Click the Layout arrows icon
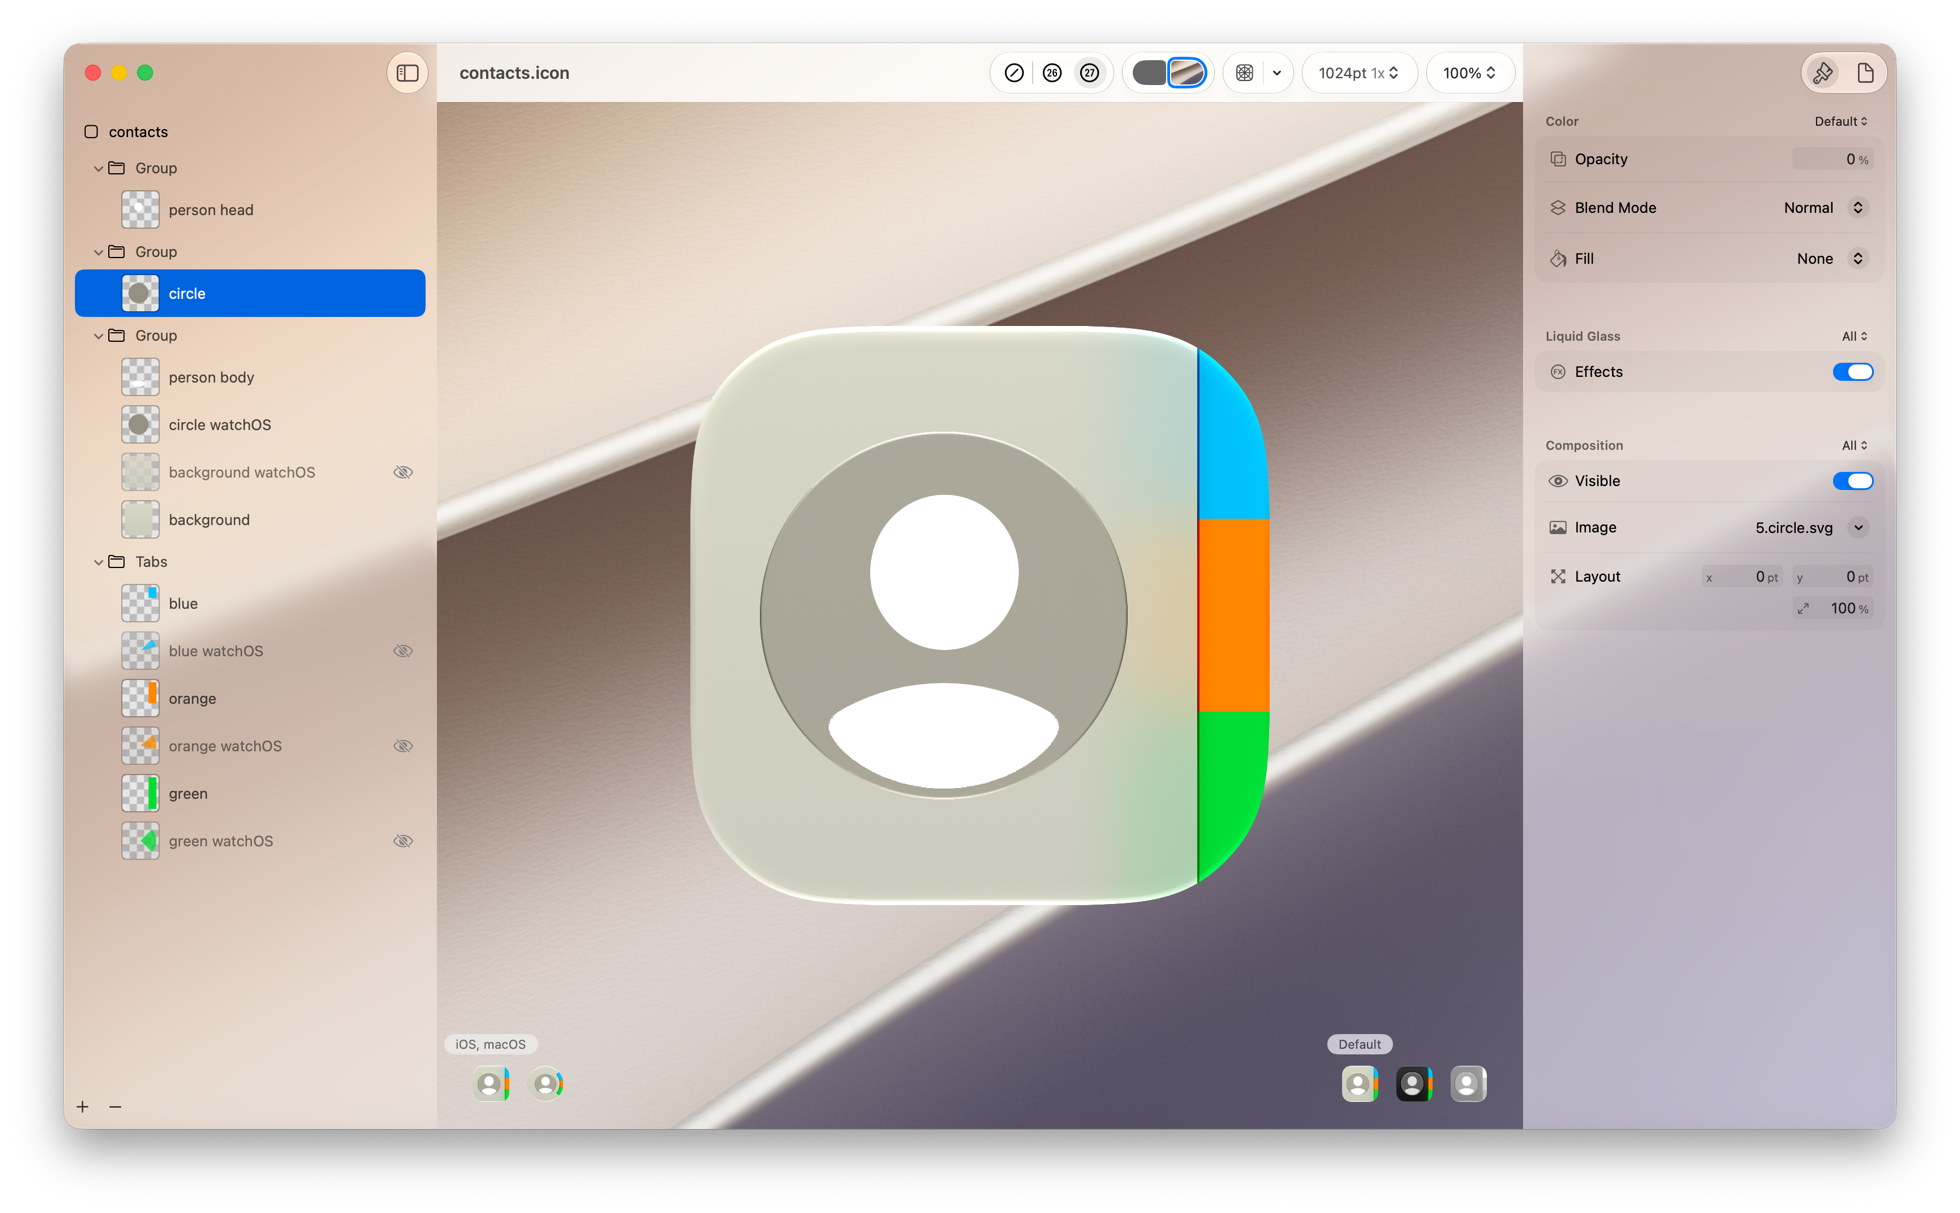1960x1213 pixels. click(1558, 577)
